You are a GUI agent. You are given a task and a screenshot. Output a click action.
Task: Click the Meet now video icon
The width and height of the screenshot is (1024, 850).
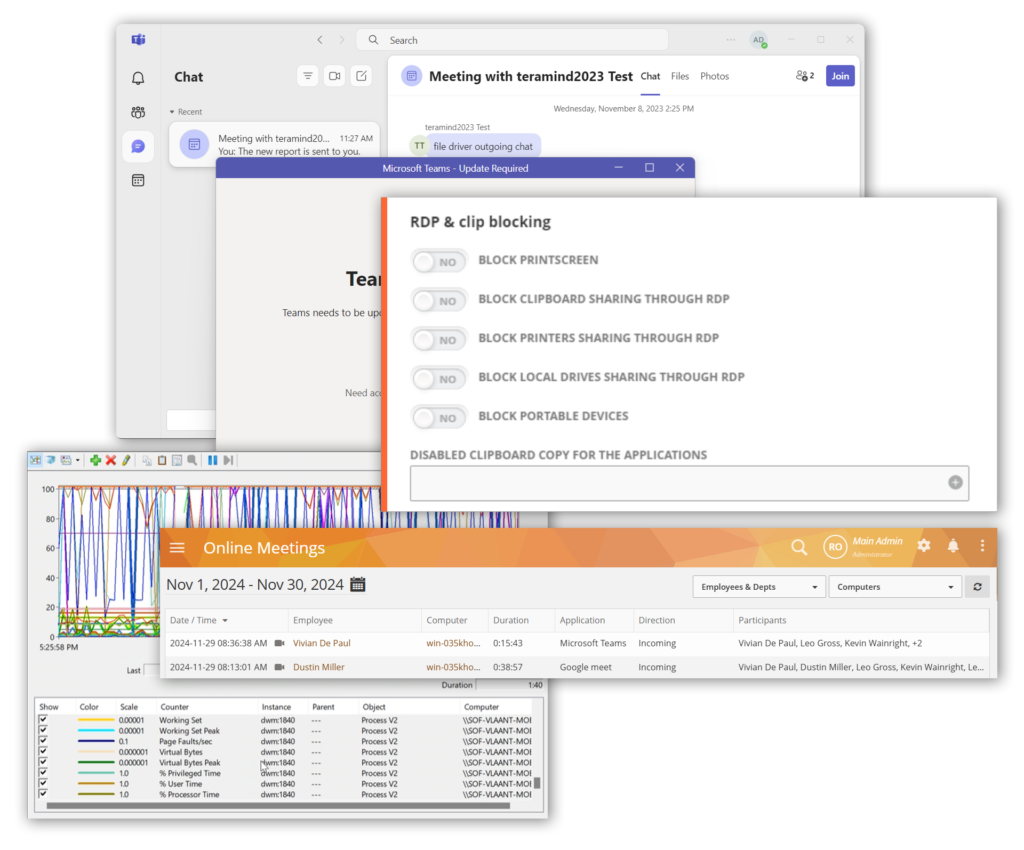coord(334,76)
